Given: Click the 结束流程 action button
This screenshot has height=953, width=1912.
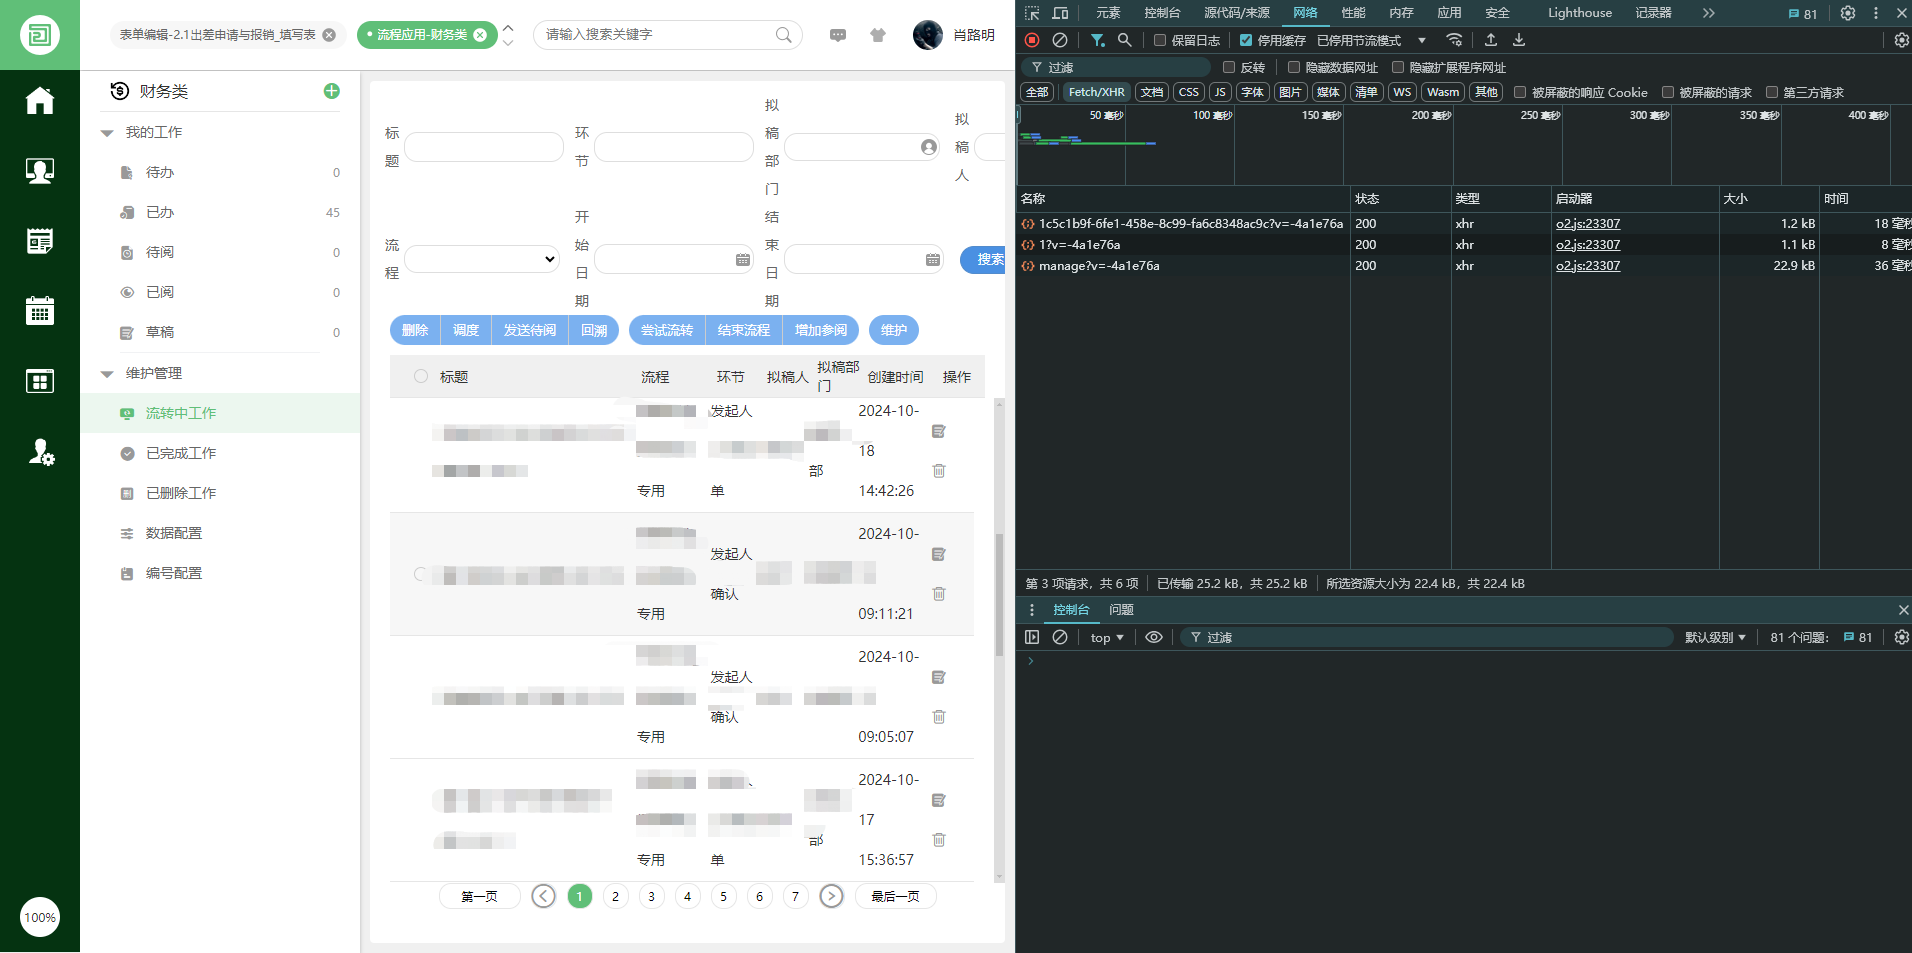Looking at the screenshot, I should (x=744, y=330).
